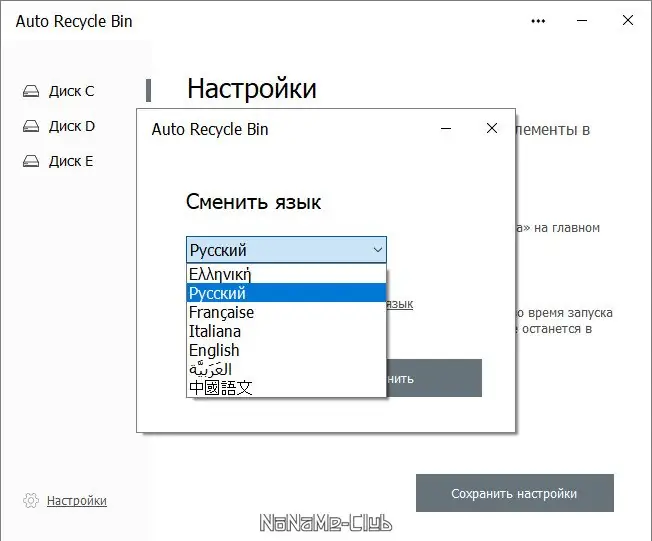Click the combo box chevron arrow
Screen dimensions: 652x541
pyautogui.click(x=378, y=250)
